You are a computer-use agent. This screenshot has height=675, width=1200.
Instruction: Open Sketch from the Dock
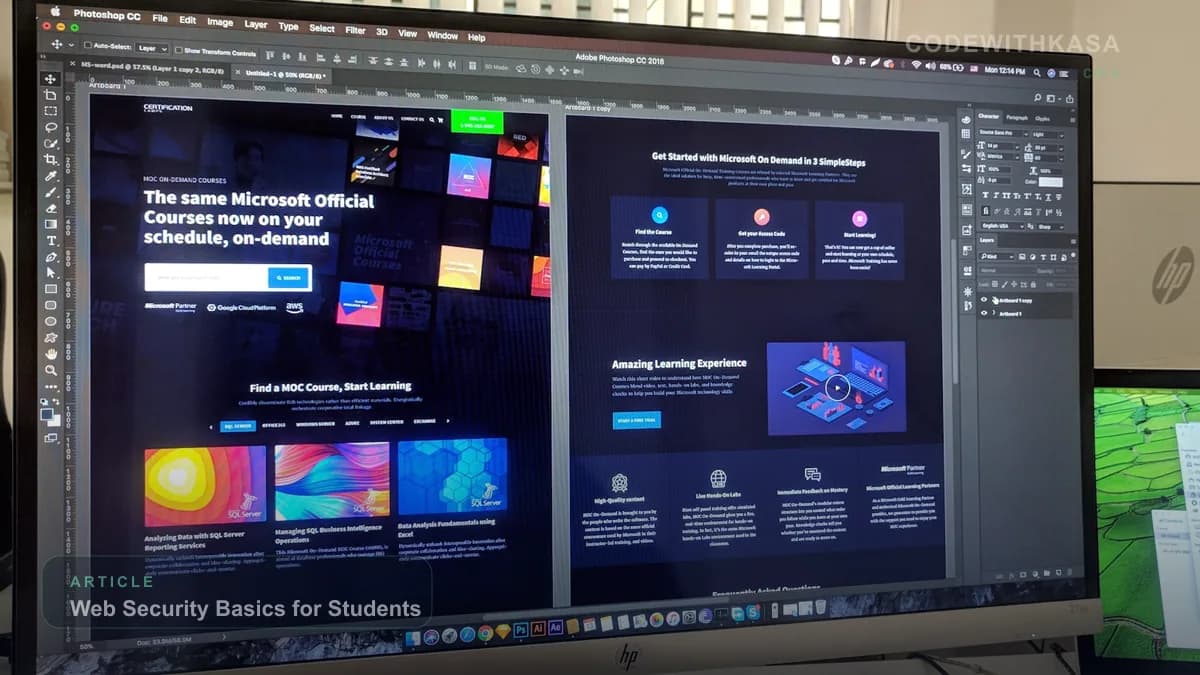click(503, 631)
